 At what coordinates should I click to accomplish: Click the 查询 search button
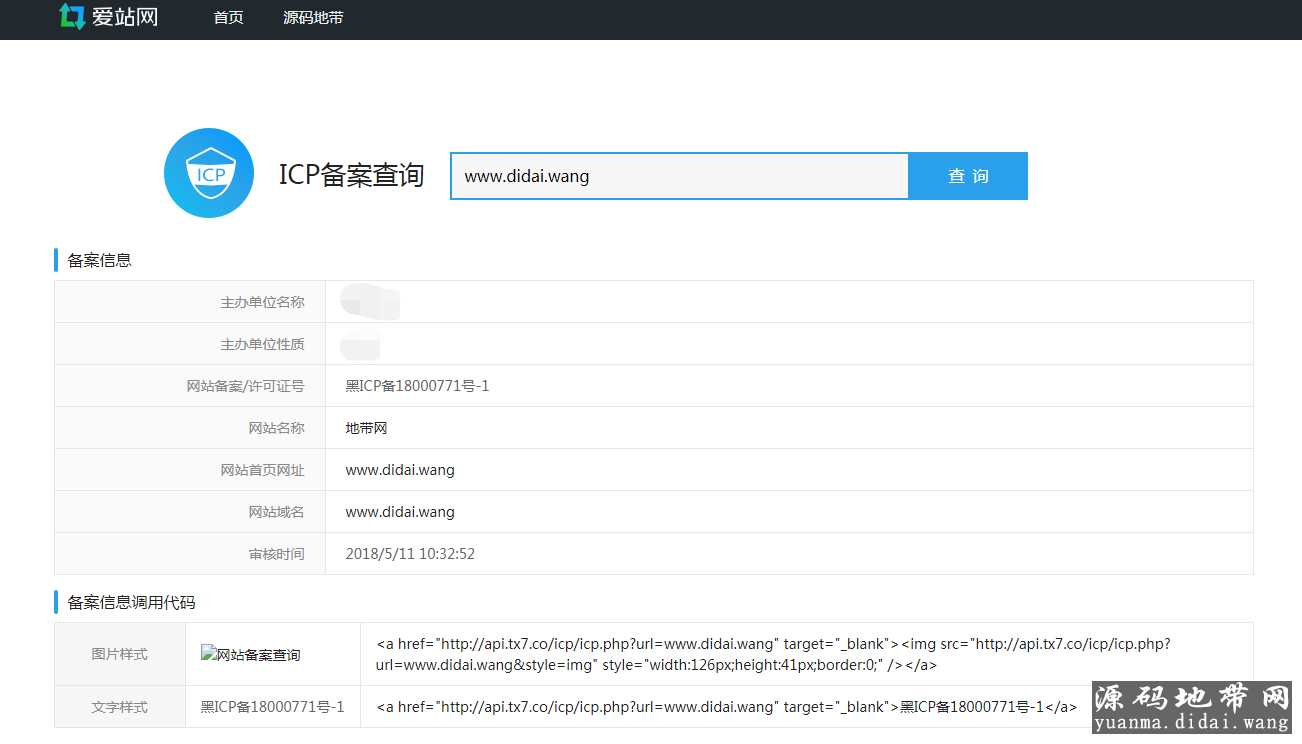click(968, 176)
